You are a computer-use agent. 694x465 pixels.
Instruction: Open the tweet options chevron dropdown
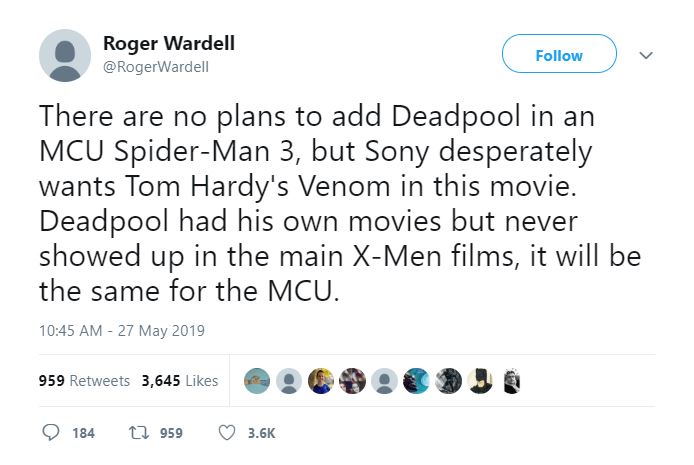click(646, 55)
